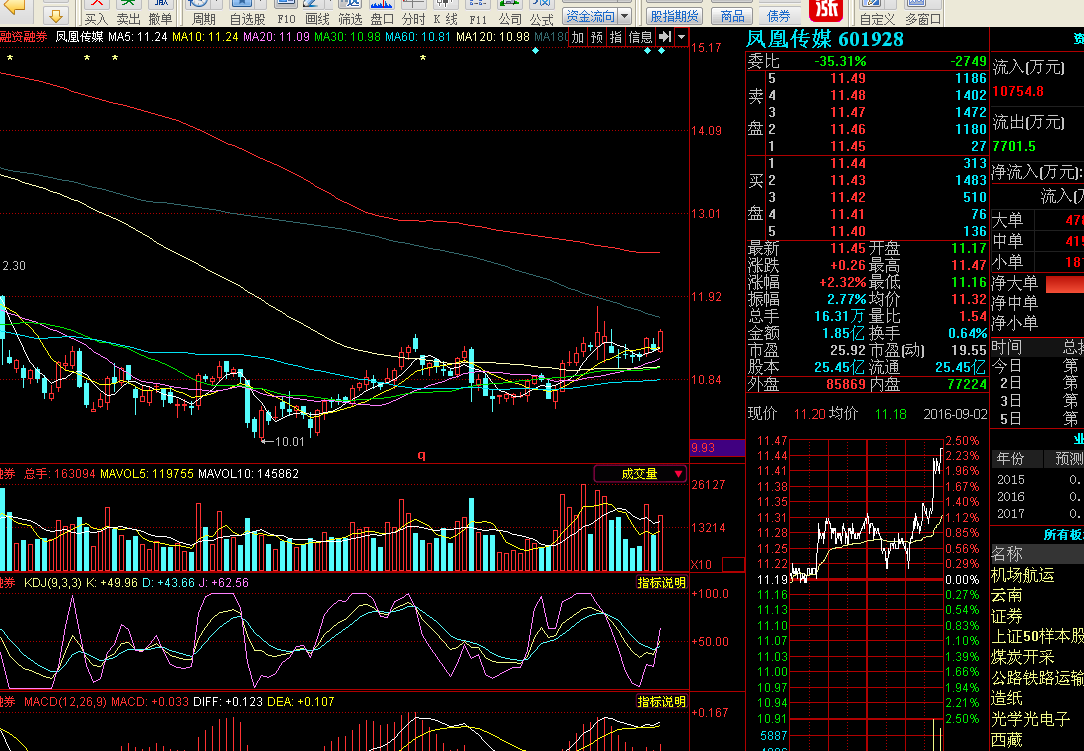Screen dimensions: 1084x751
Task: Open the 撤单 (cancel order) tool
Action: (x=160, y=12)
